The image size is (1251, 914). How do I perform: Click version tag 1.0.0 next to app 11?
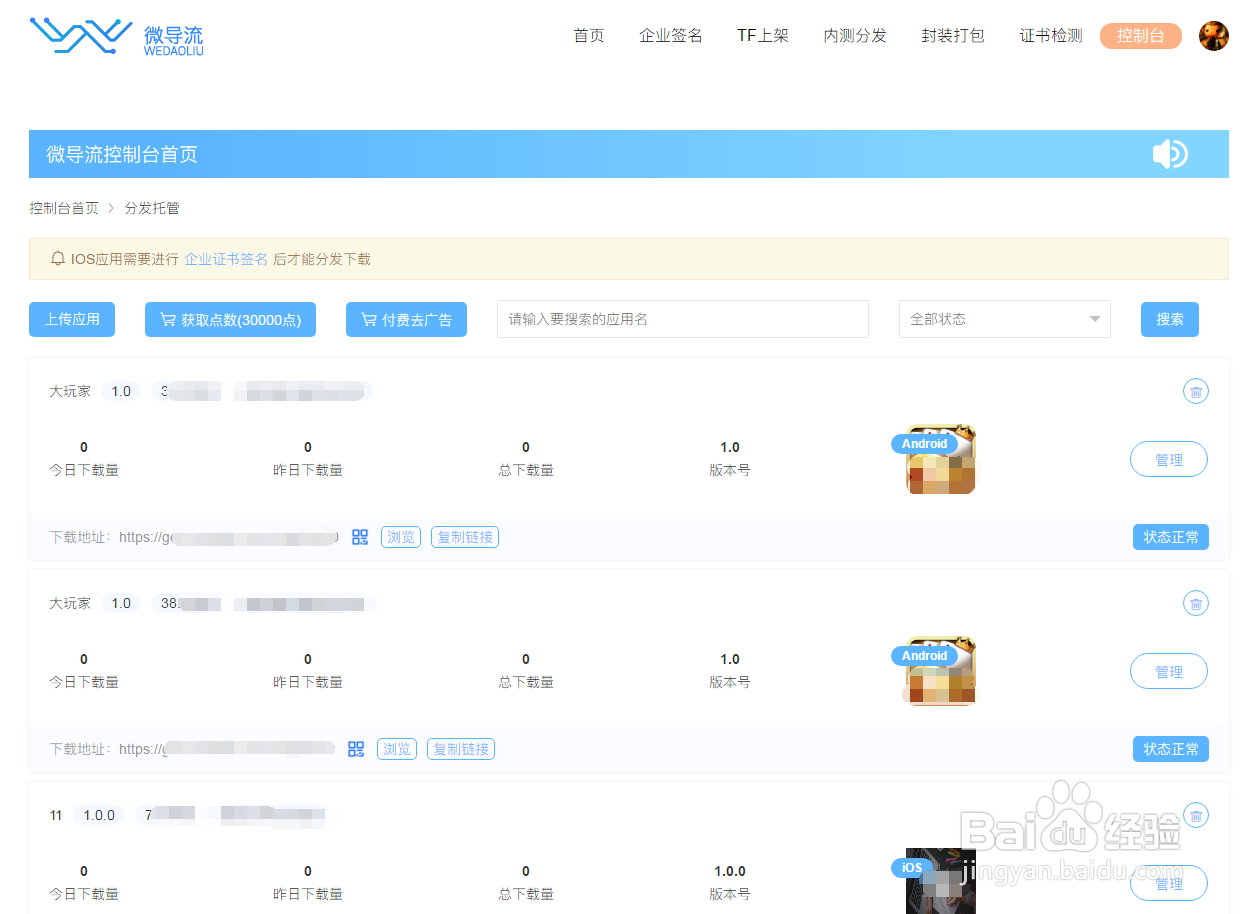(x=99, y=815)
